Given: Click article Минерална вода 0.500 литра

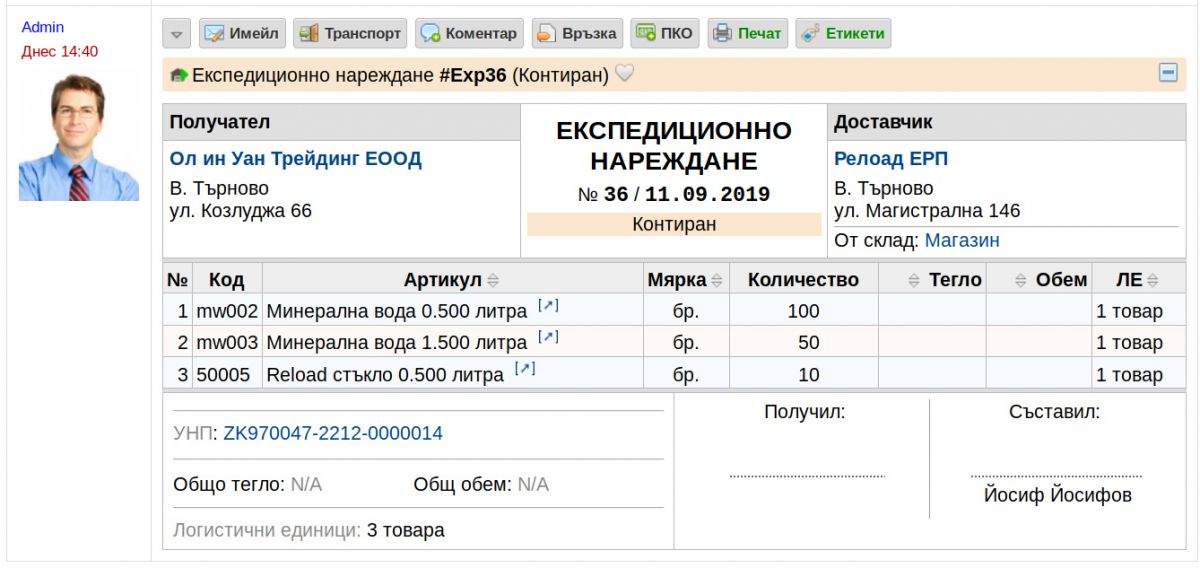Looking at the screenshot, I should pyautogui.click(x=396, y=311).
